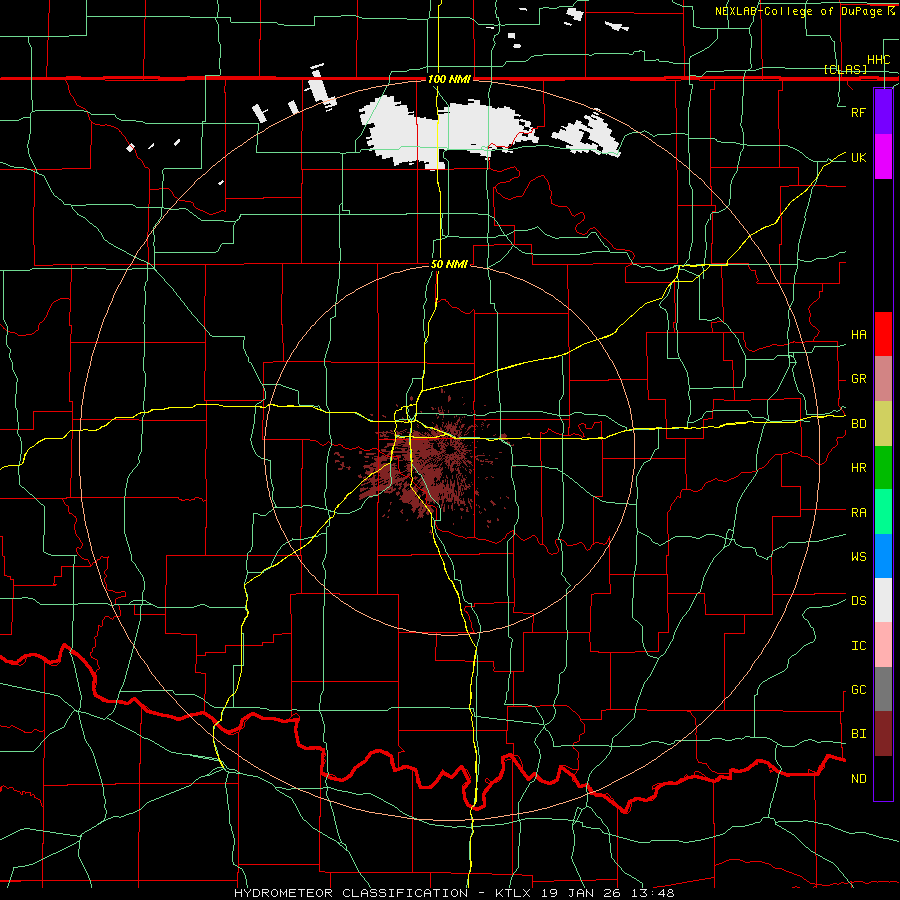Viewport: 900px width, 900px height.
Task: Click the NEXLAB-College of DuPage credit
Action: [798, 11]
